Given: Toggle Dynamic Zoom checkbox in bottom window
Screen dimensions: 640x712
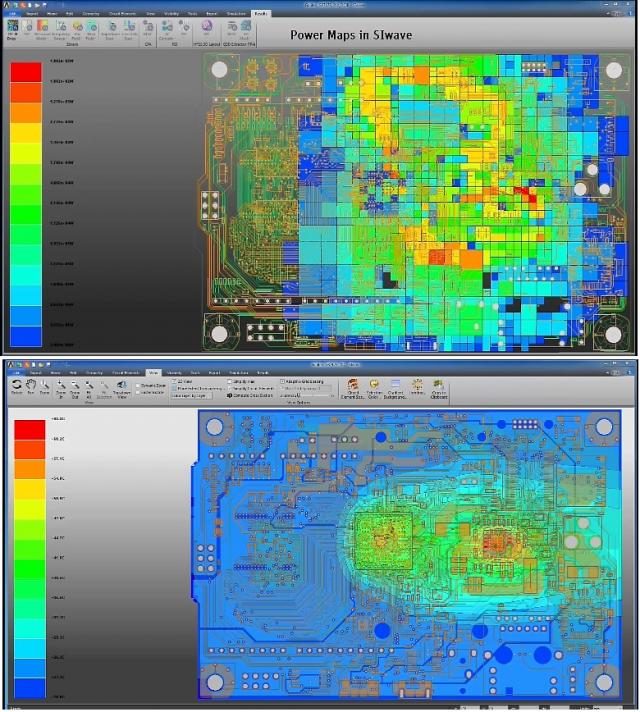Looking at the screenshot, I should point(138,386).
